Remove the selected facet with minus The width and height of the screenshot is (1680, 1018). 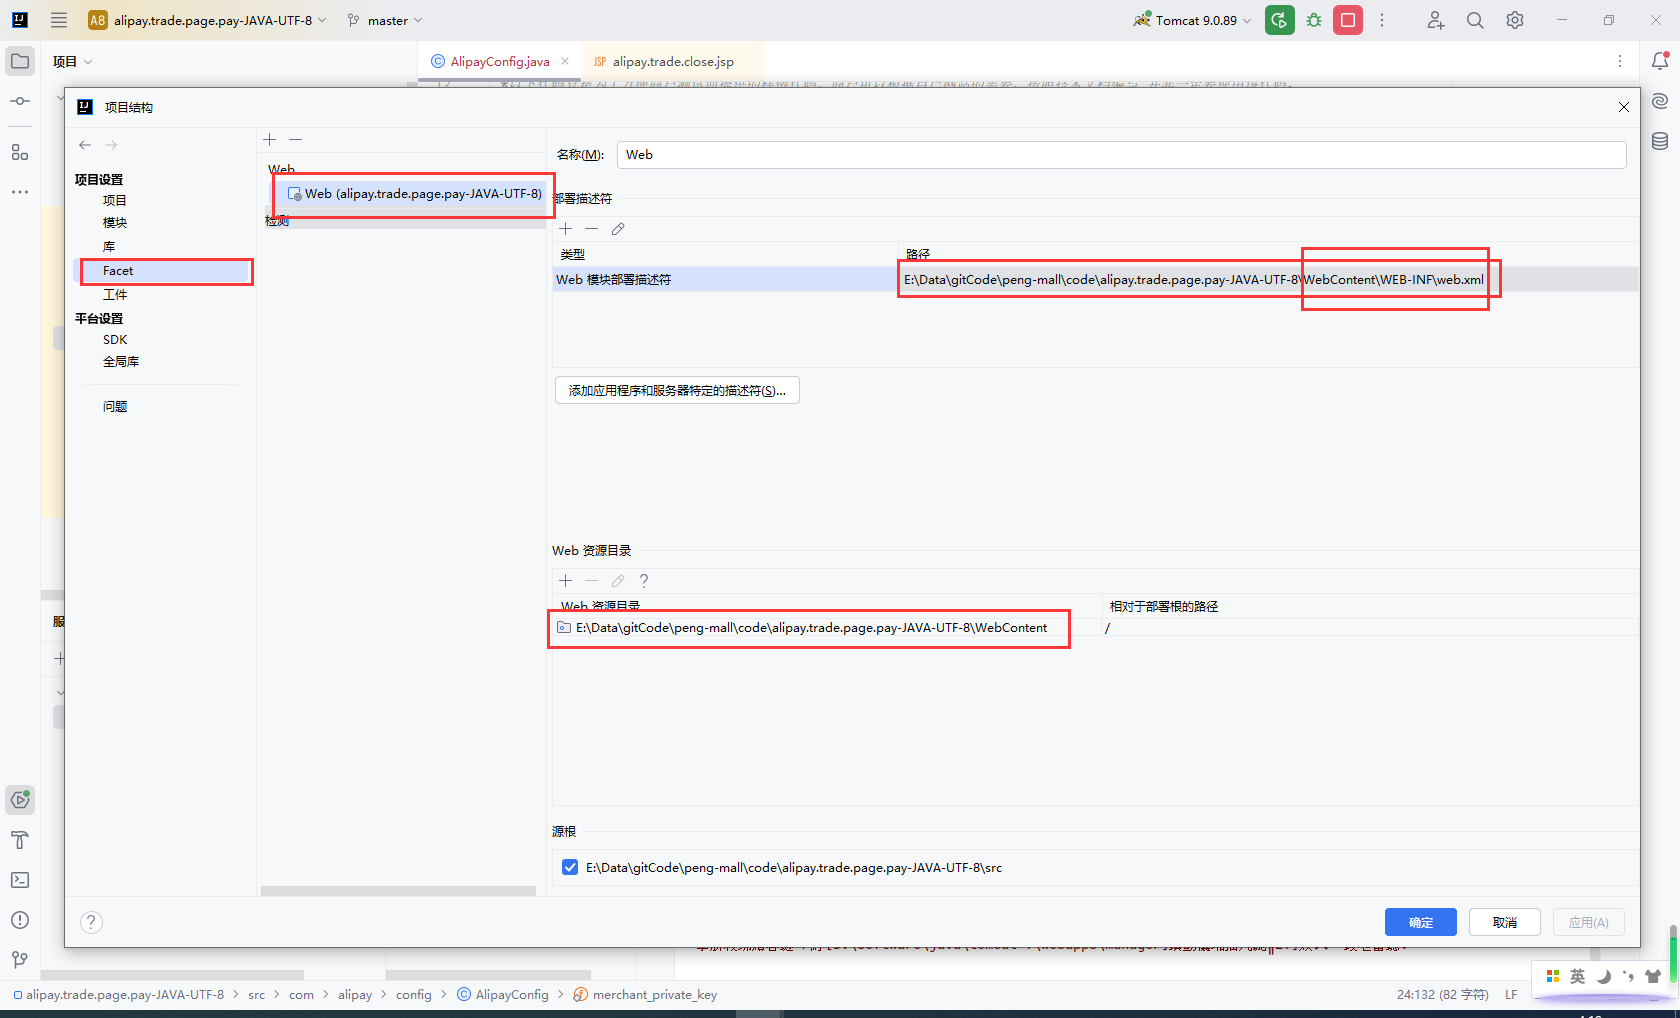(x=296, y=139)
